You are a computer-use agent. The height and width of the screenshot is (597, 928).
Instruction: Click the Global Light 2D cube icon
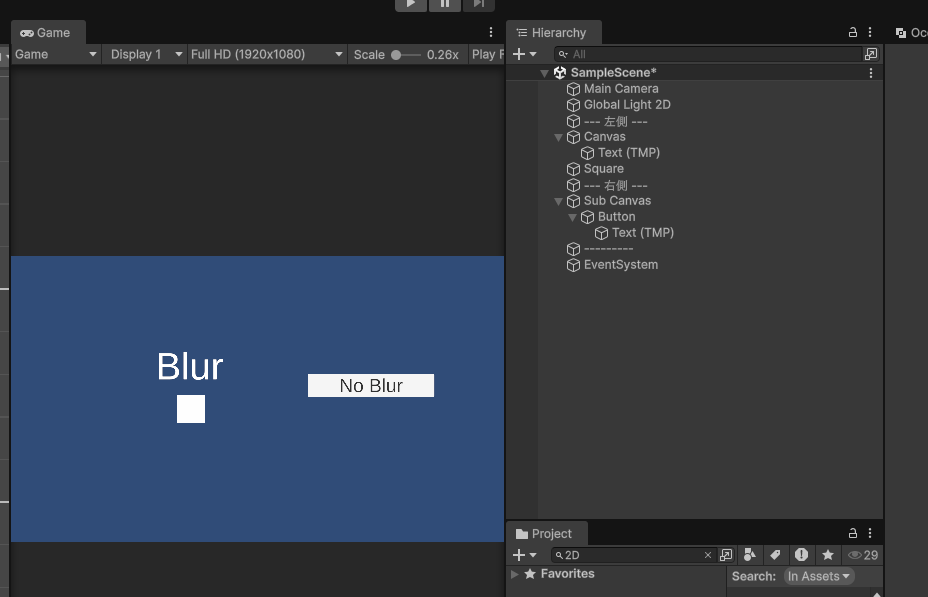573,105
